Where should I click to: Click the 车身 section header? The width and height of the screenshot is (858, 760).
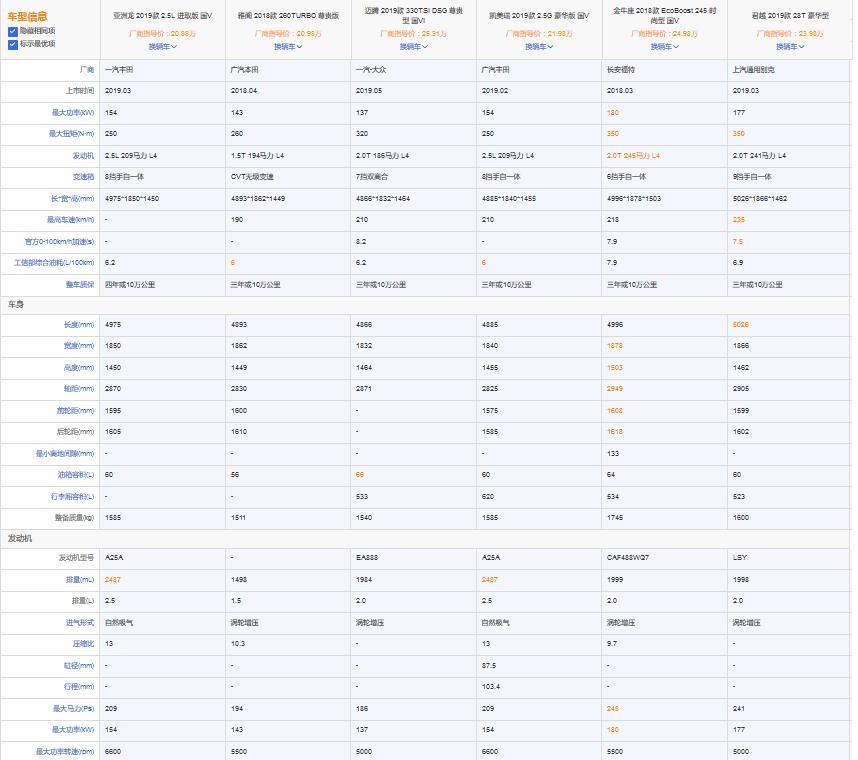pyautogui.click(x=16, y=305)
